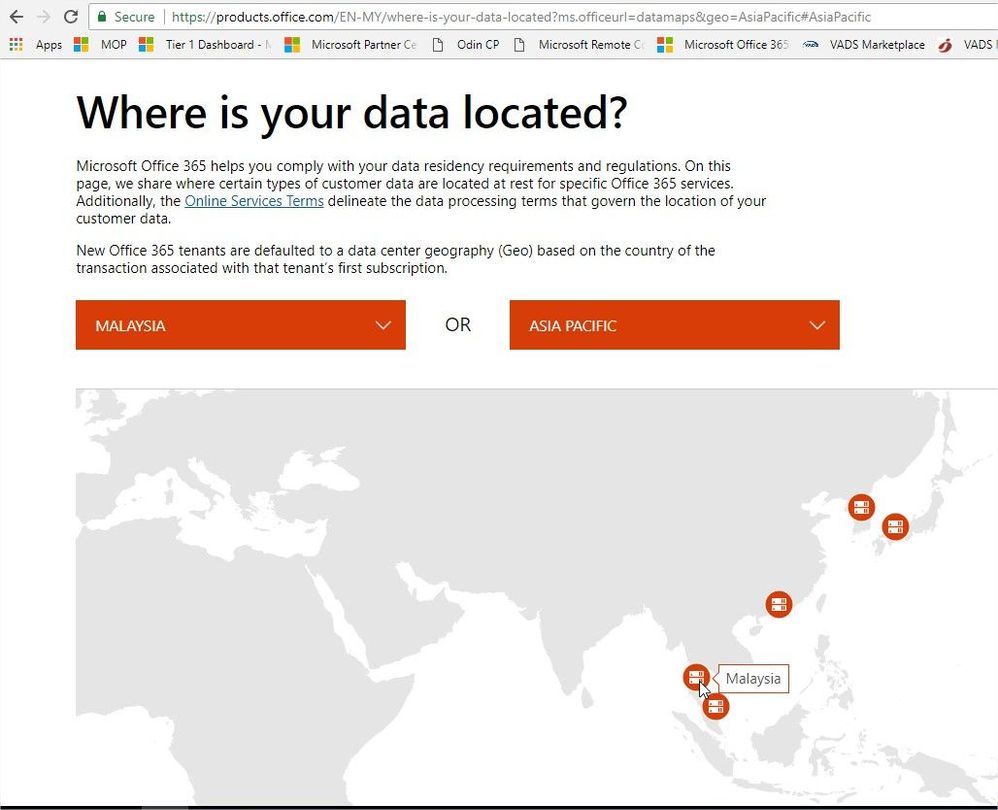This screenshot has width=998, height=810.
Task: Click the green Secure padlock icon
Action: tap(102, 17)
